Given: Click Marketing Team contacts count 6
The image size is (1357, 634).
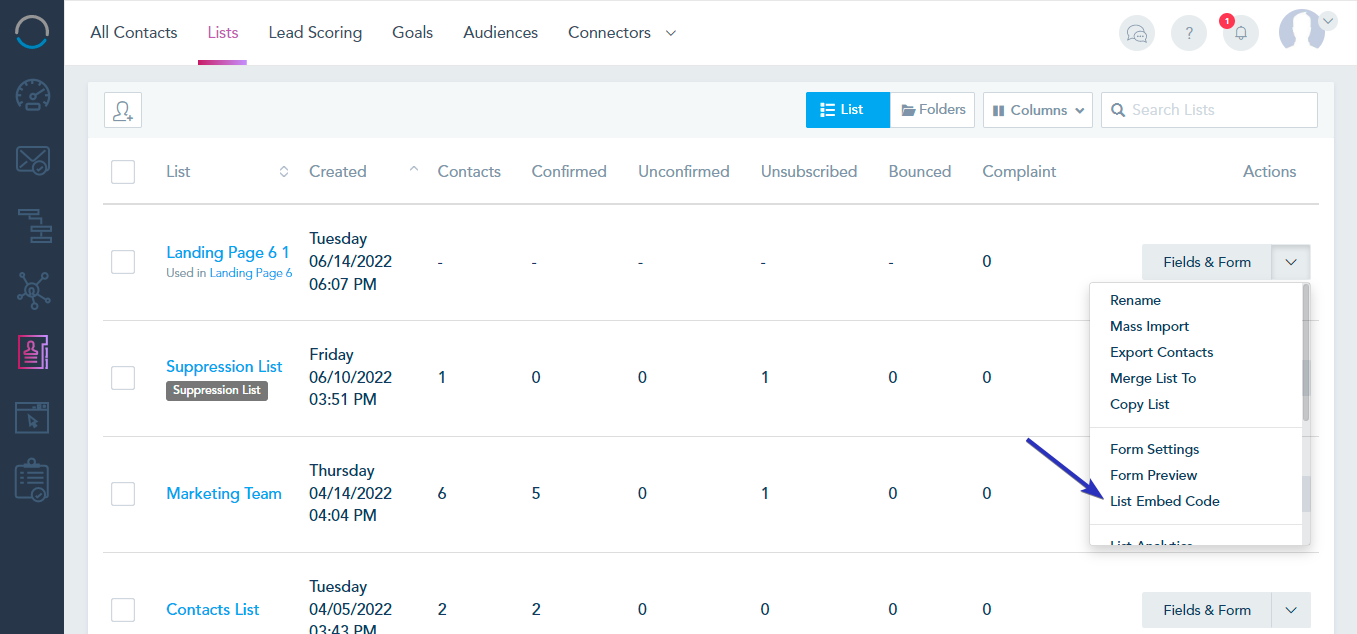Looking at the screenshot, I should [x=442, y=493].
